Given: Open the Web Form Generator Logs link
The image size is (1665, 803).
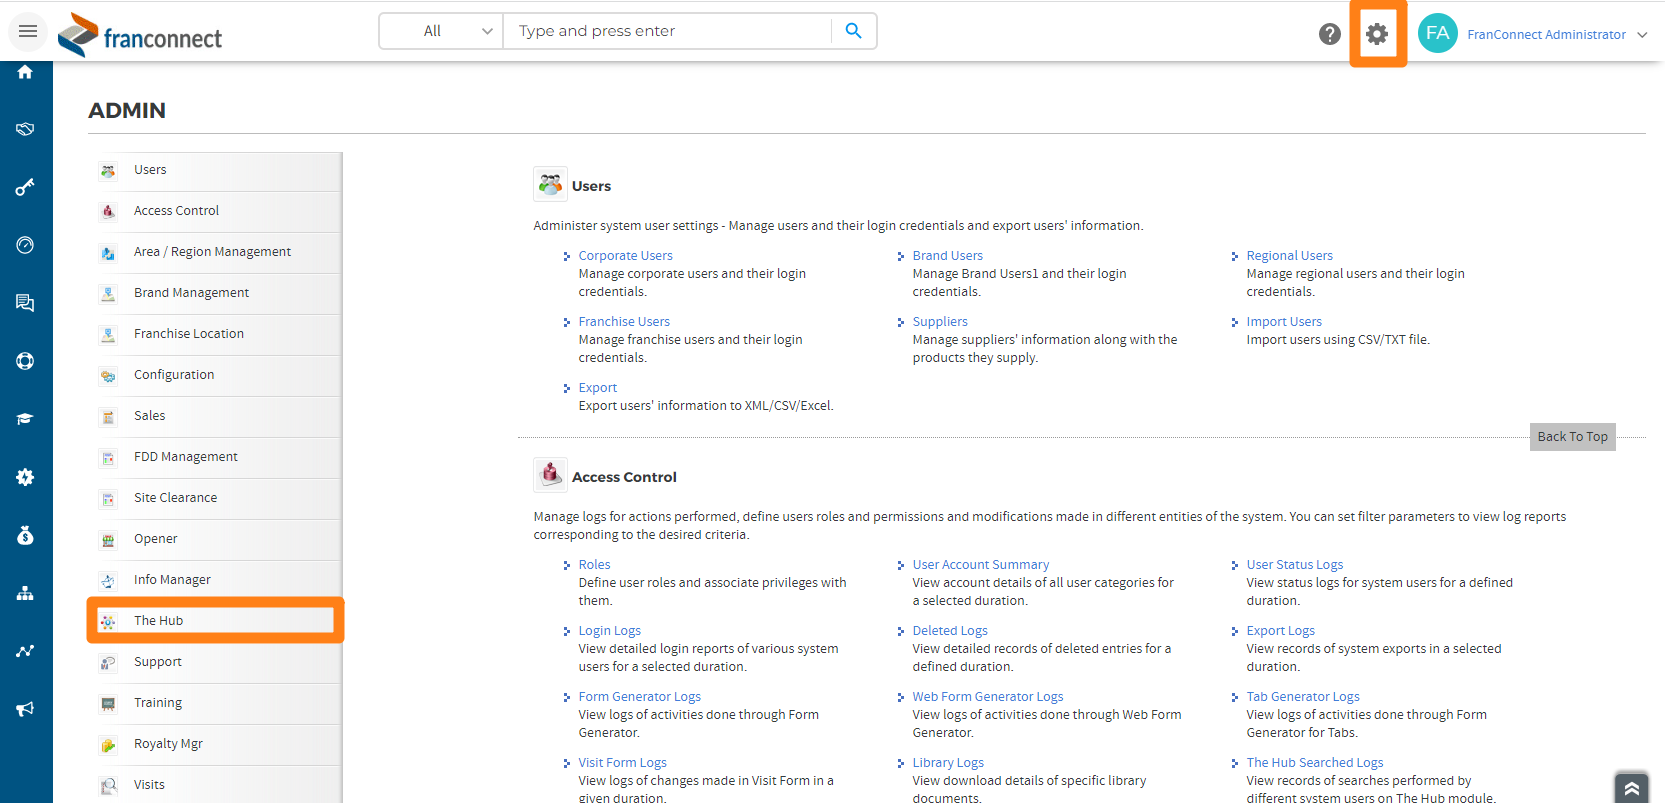Looking at the screenshot, I should tap(987, 697).
